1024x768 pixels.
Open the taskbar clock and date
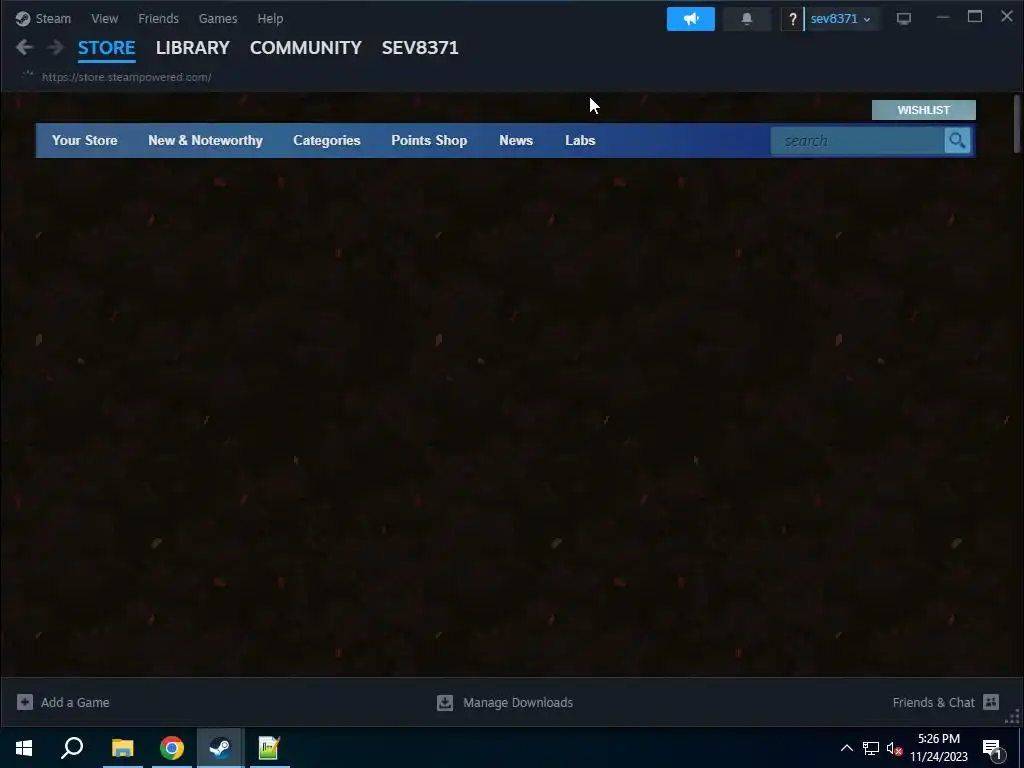[938, 748]
